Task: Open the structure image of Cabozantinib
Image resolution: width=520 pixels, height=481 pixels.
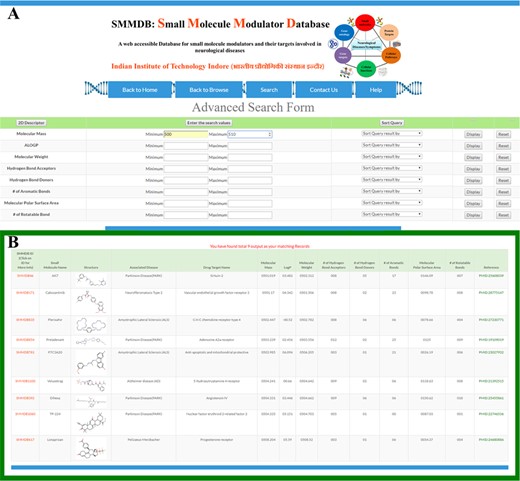Action: pyautogui.click(x=91, y=302)
